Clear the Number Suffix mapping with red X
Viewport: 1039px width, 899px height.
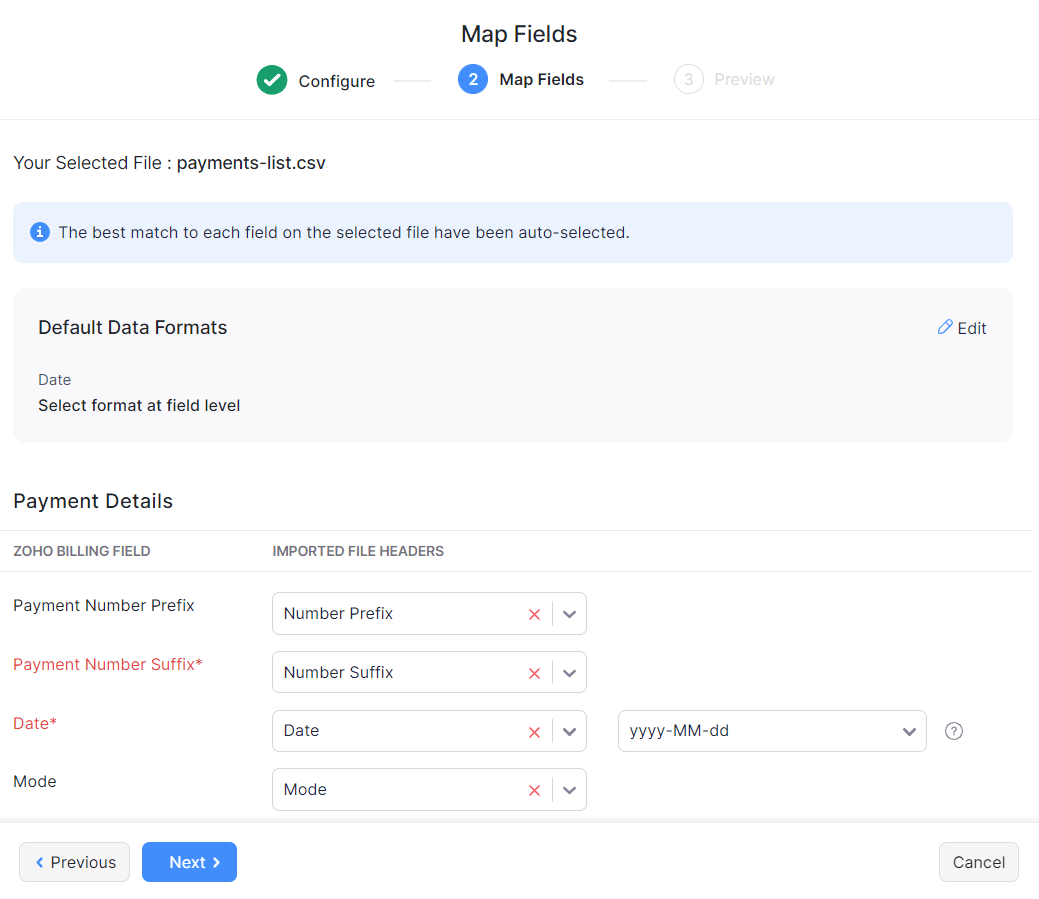tap(534, 673)
